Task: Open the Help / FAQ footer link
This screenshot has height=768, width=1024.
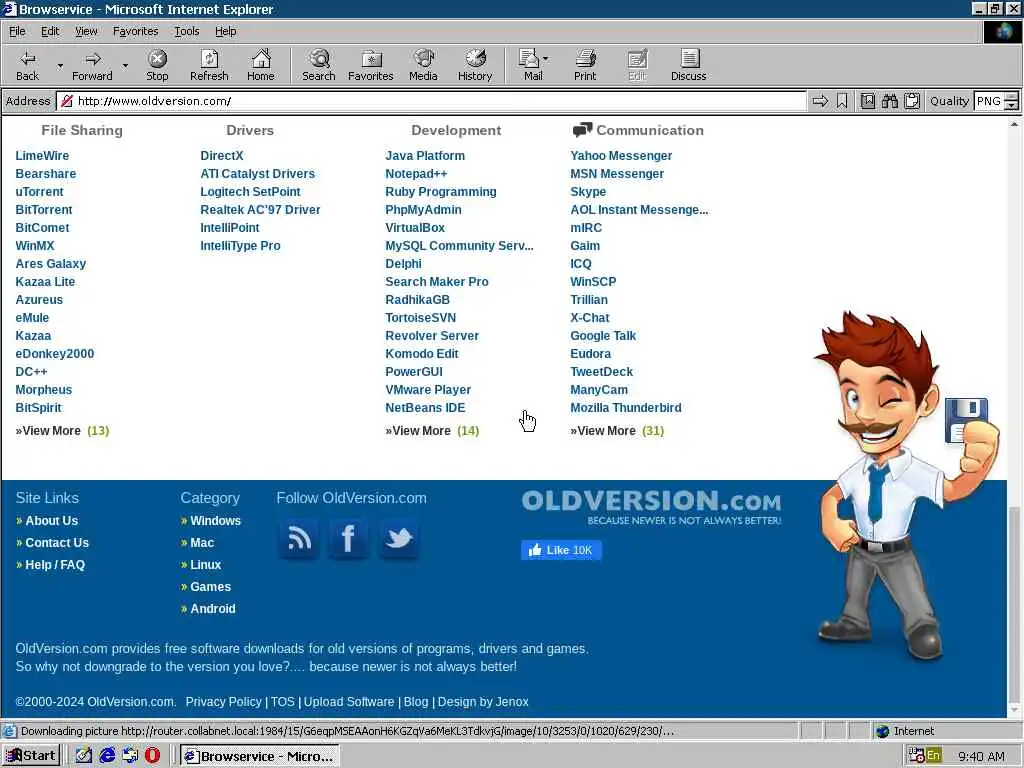Action: point(55,565)
